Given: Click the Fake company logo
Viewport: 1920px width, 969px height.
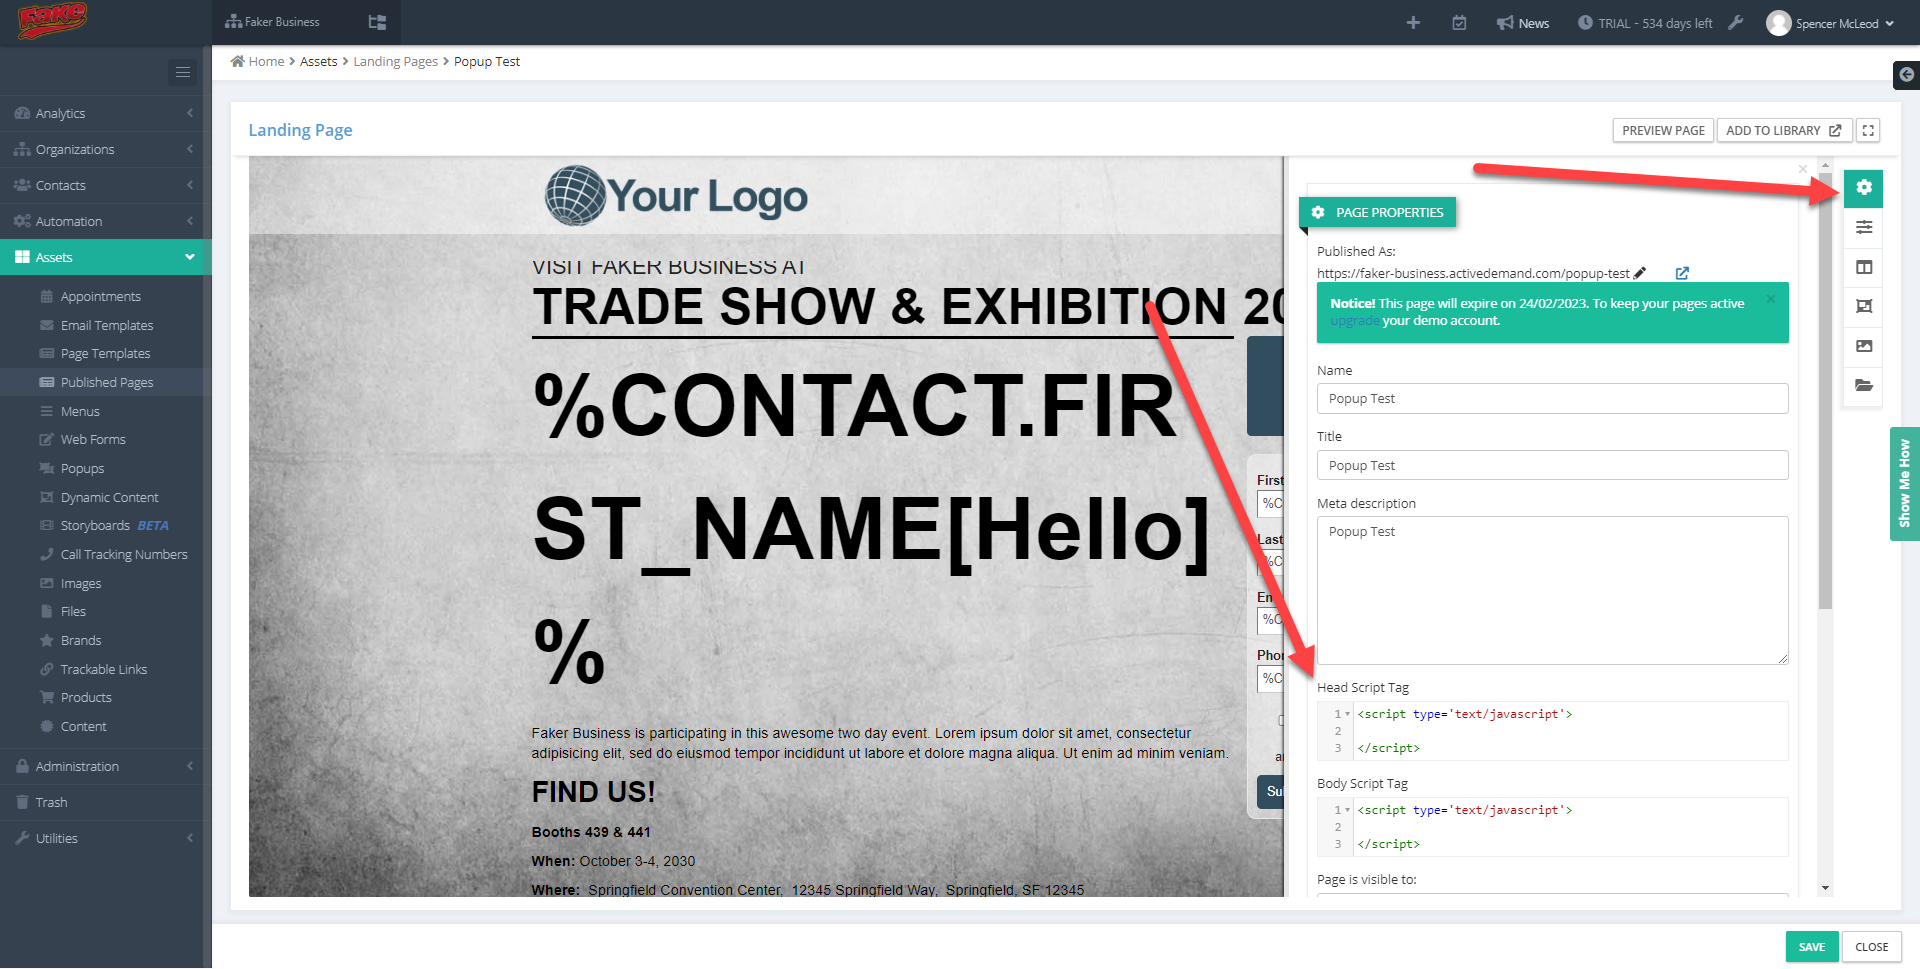Looking at the screenshot, I should (52, 20).
